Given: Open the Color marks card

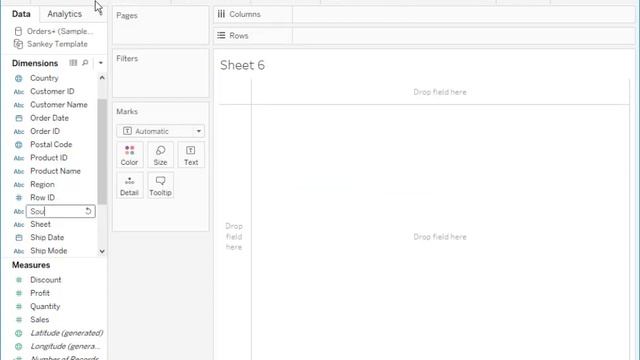Looking at the screenshot, I should [129, 155].
